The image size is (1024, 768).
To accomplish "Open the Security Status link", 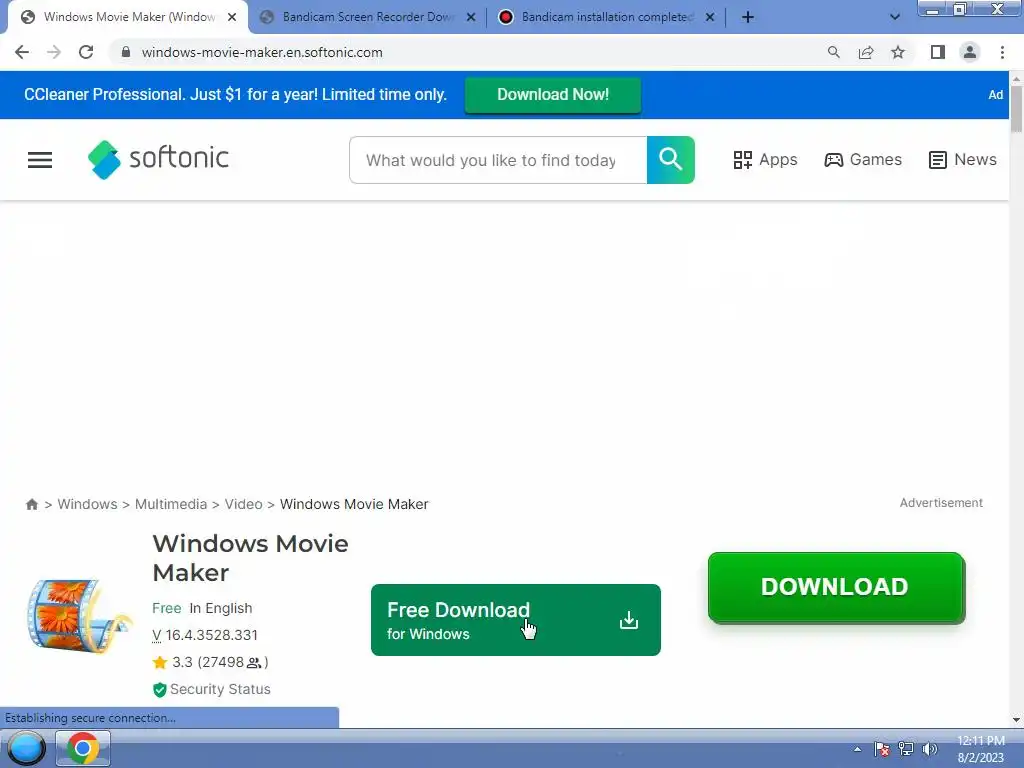I will (212, 689).
